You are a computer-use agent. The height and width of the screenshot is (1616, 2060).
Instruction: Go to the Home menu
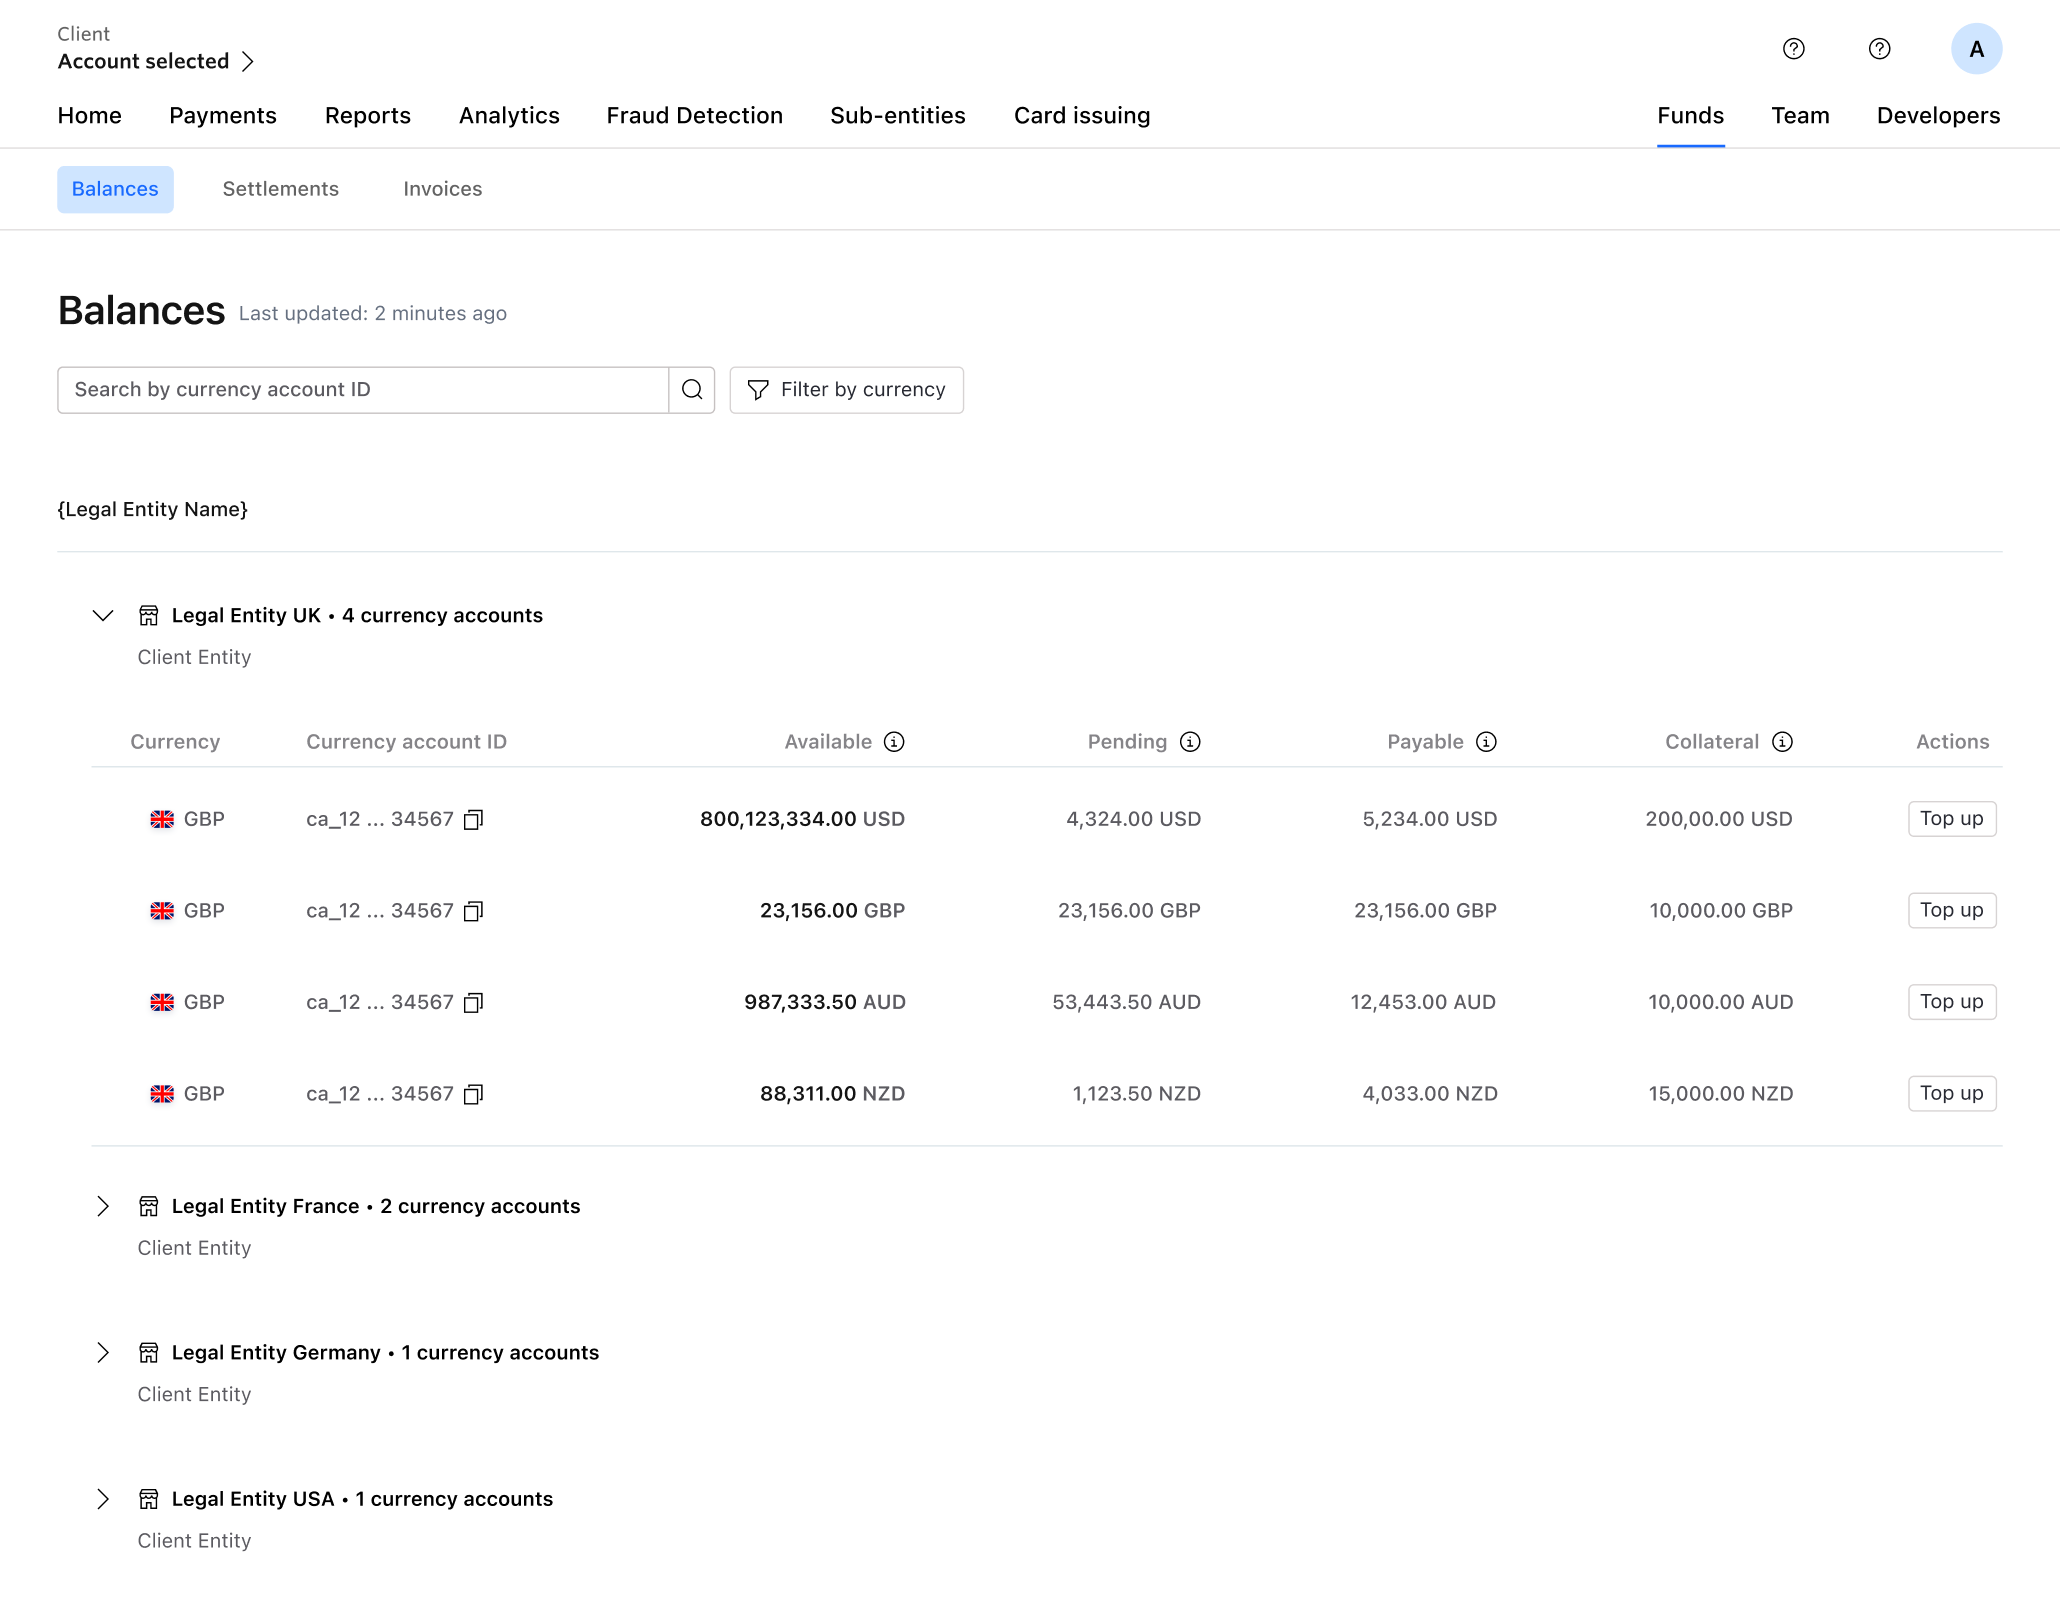point(90,116)
